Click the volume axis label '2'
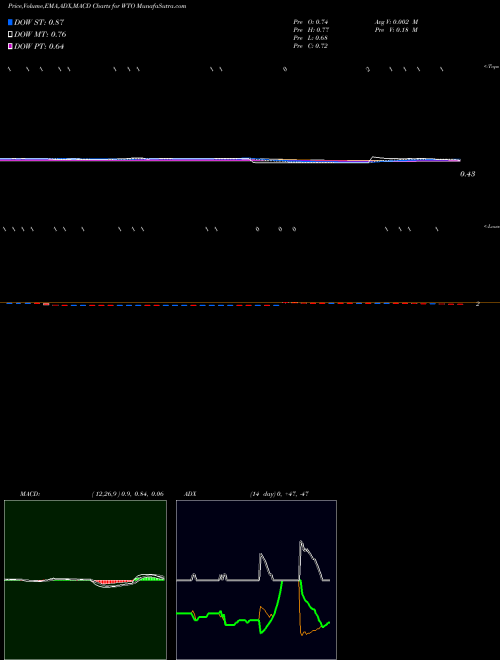 tap(478, 304)
